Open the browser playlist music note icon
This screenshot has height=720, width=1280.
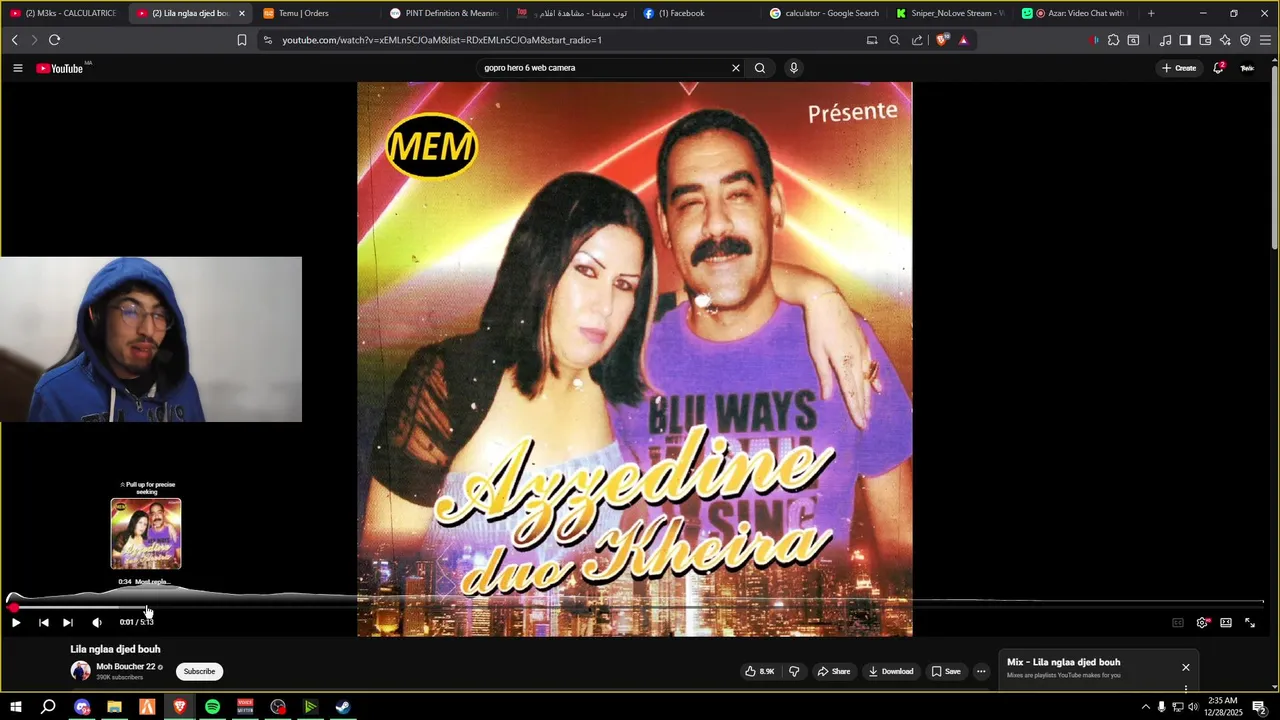[1165, 40]
